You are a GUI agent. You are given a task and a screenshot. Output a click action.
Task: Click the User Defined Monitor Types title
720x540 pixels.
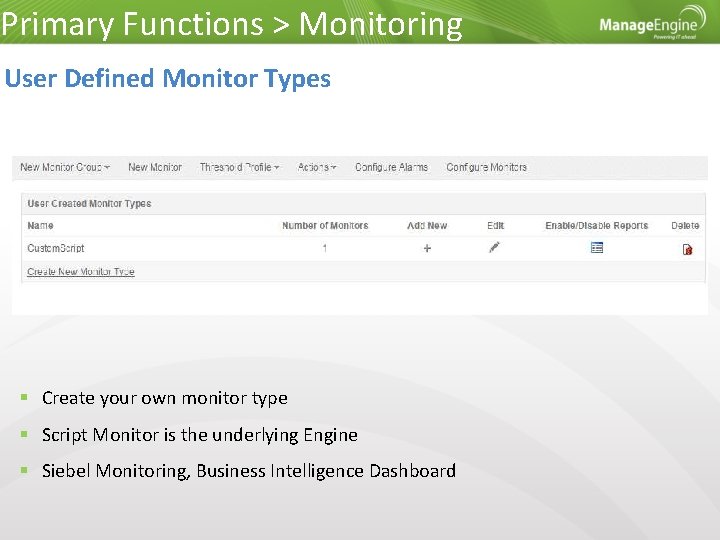(x=168, y=79)
